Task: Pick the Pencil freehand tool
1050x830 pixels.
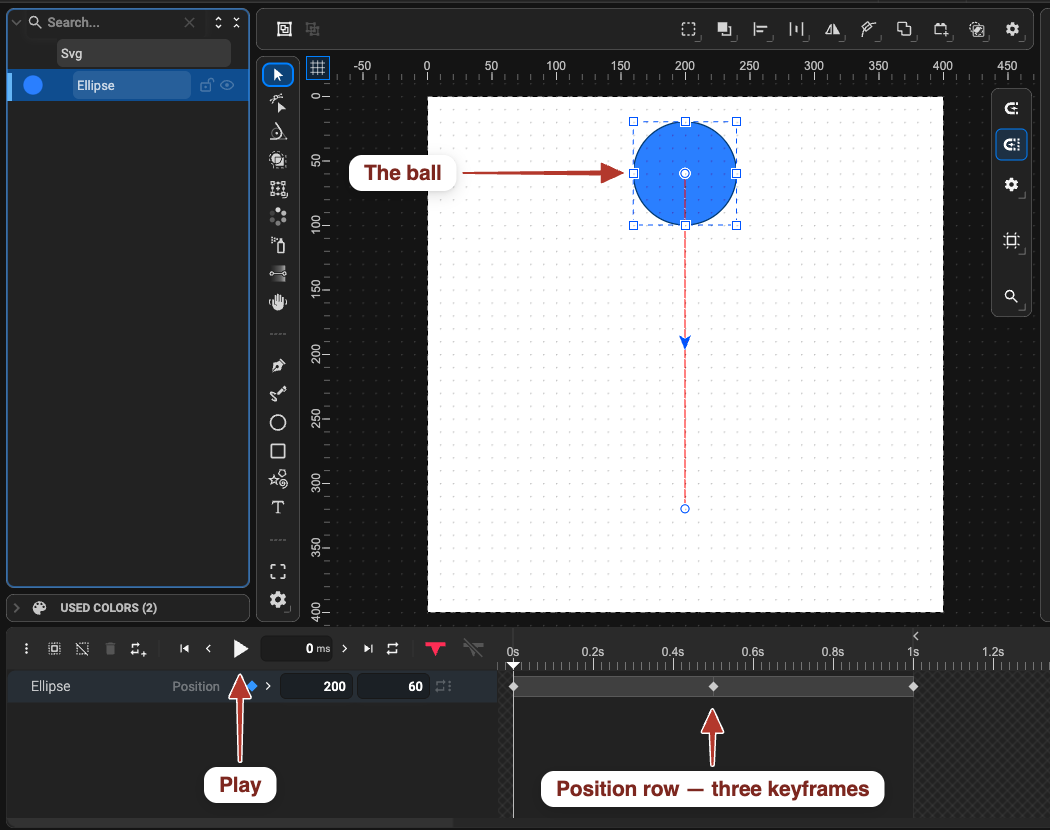Action: 278,394
